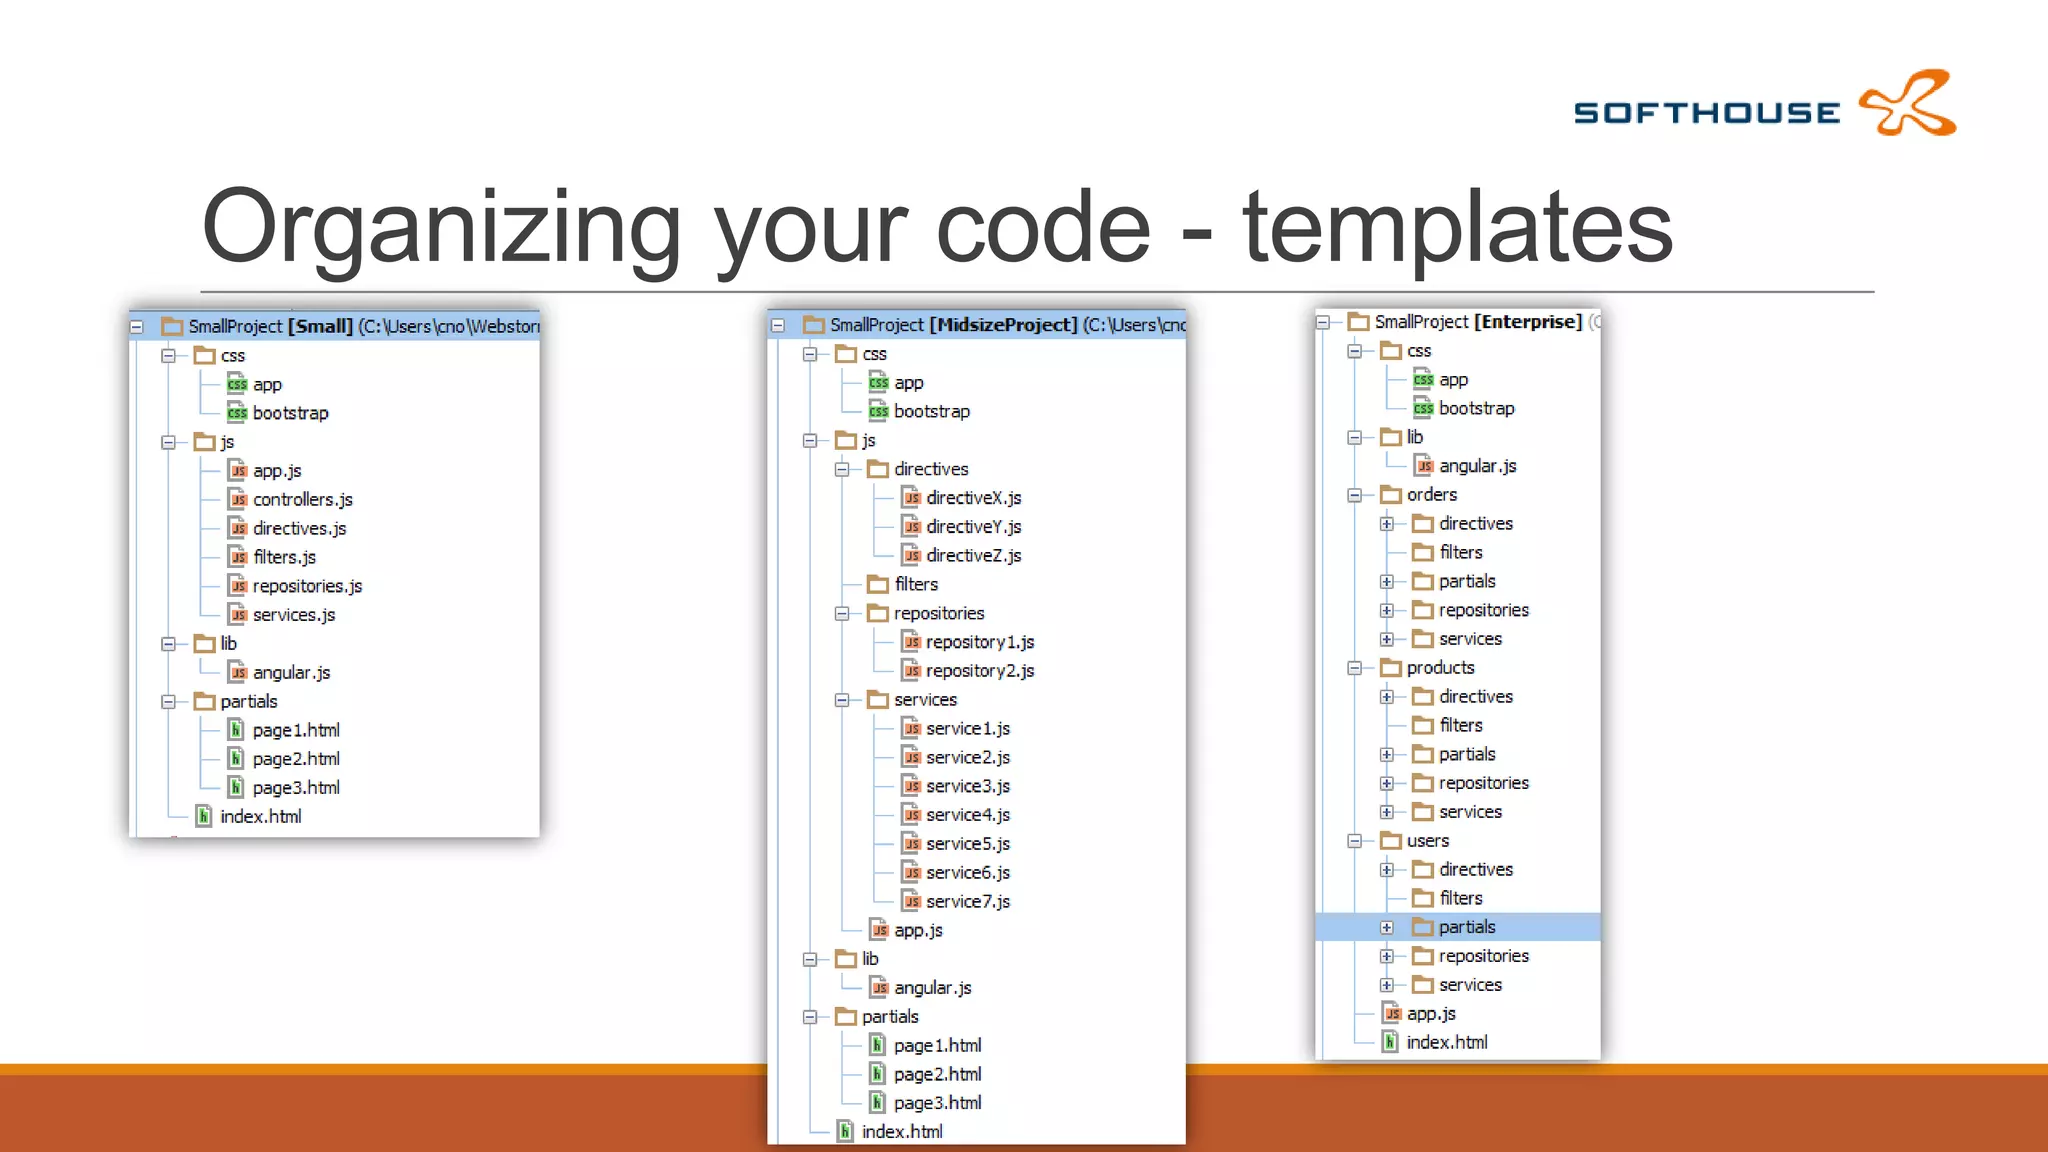Click the controllers.js JS file icon

click(238, 500)
